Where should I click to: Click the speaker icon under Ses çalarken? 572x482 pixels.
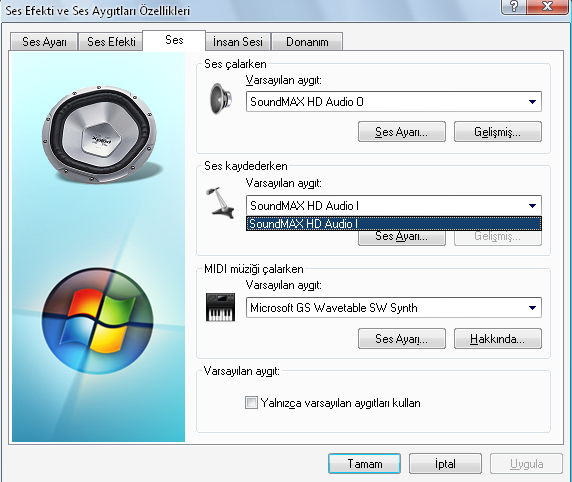click(221, 99)
